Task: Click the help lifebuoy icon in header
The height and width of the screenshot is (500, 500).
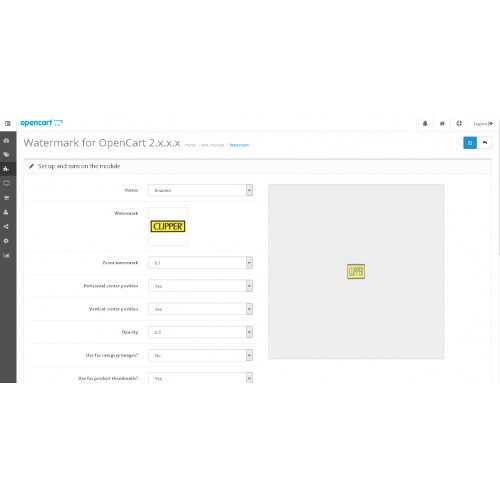Action: (459, 123)
